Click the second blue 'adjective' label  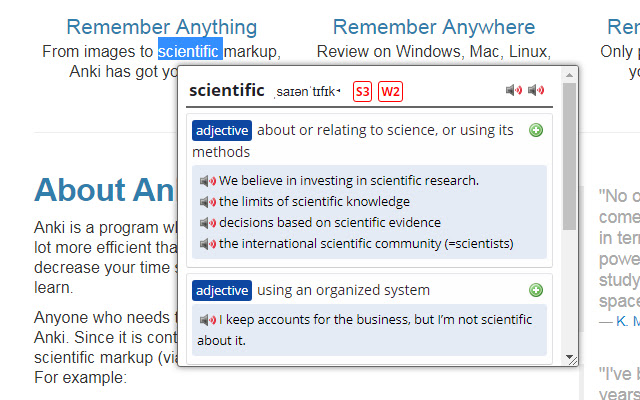coord(222,290)
